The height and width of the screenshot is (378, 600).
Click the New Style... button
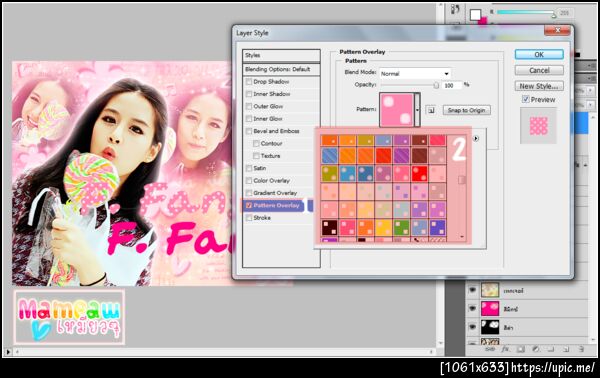click(x=539, y=86)
